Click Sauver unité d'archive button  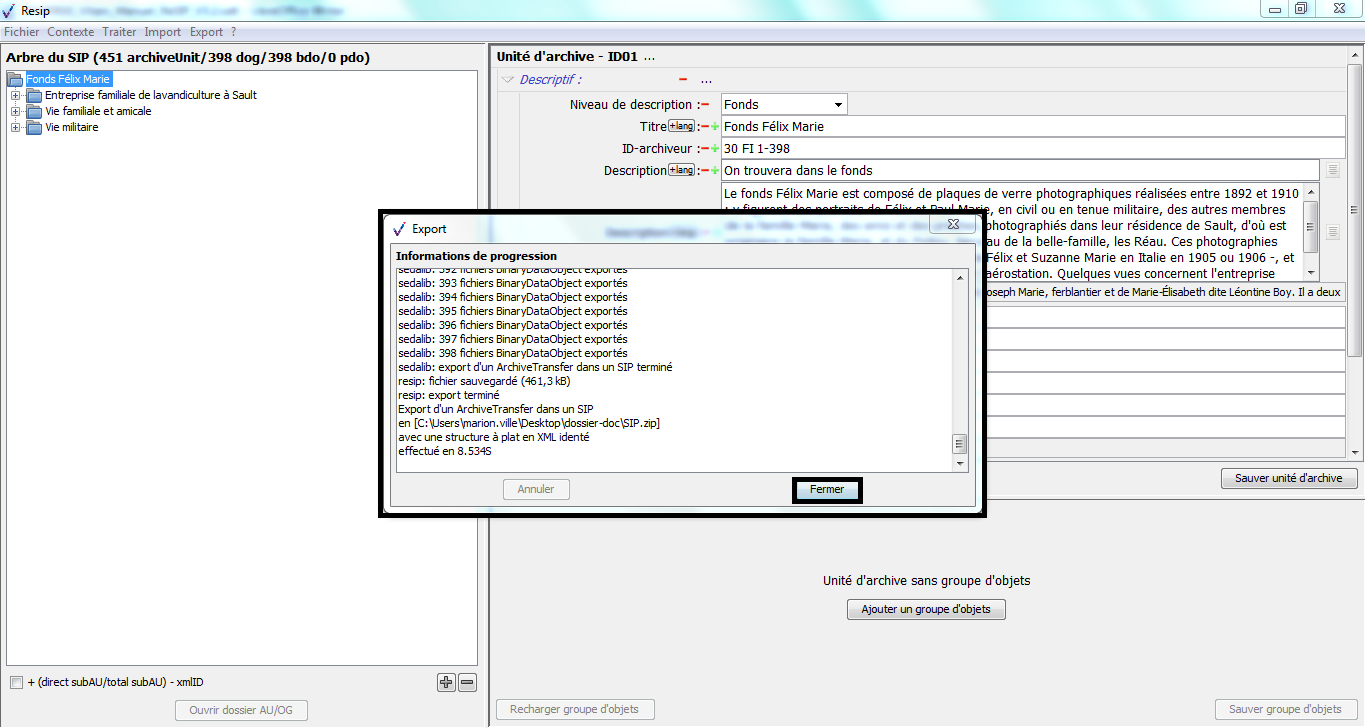pos(1288,478)
